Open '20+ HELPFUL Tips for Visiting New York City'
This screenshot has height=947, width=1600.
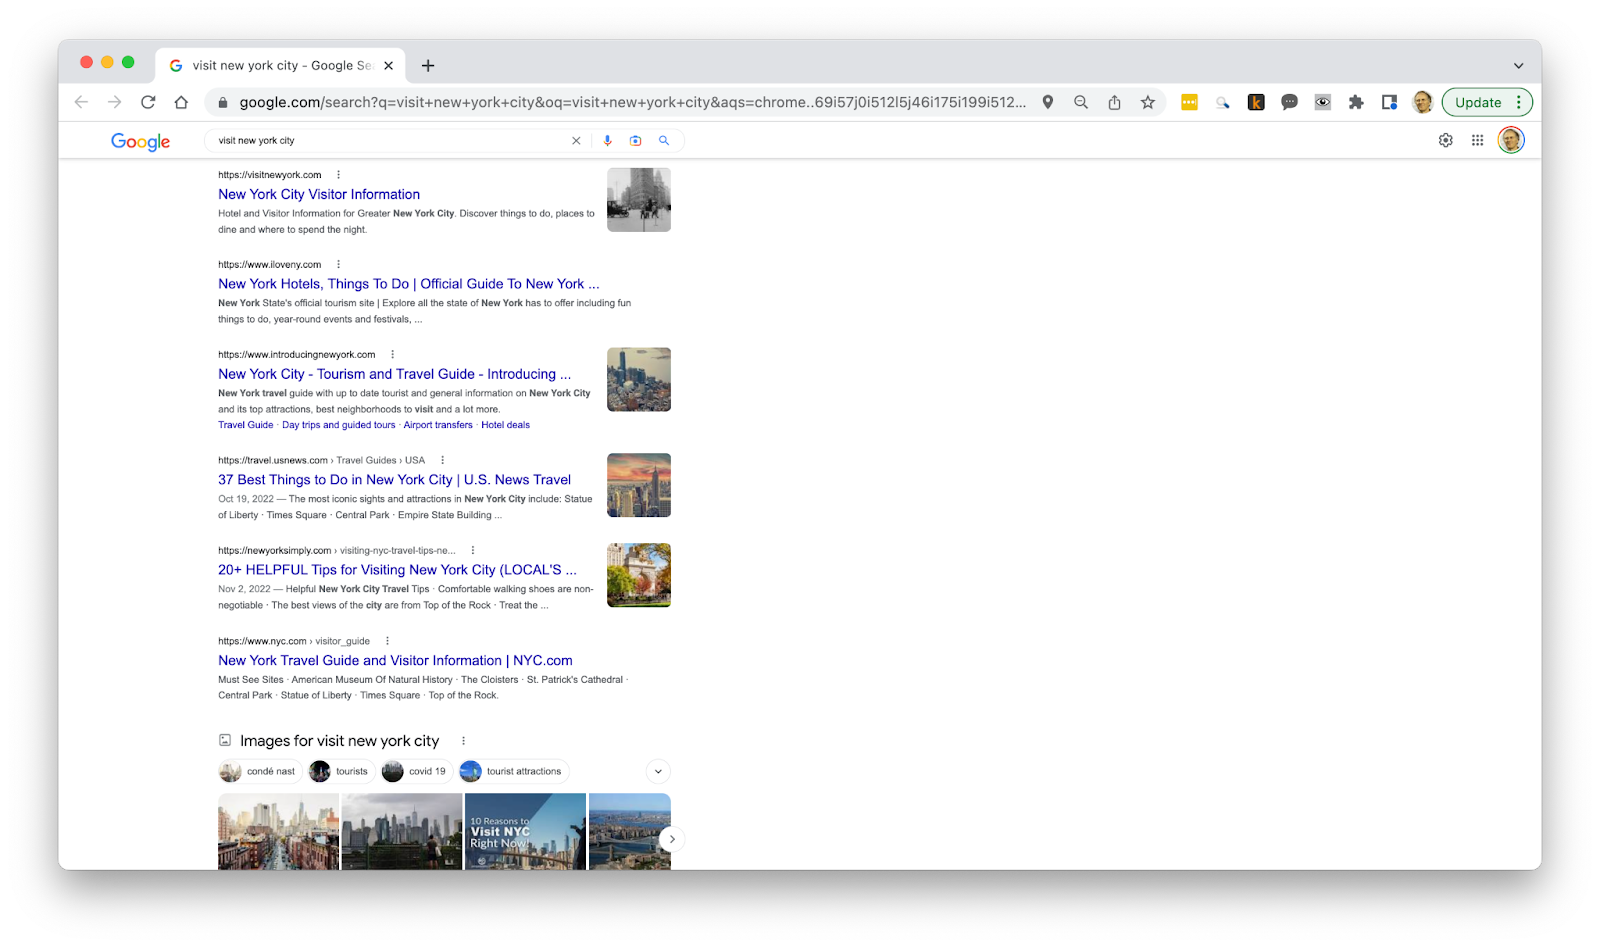[x=397, y=570]
